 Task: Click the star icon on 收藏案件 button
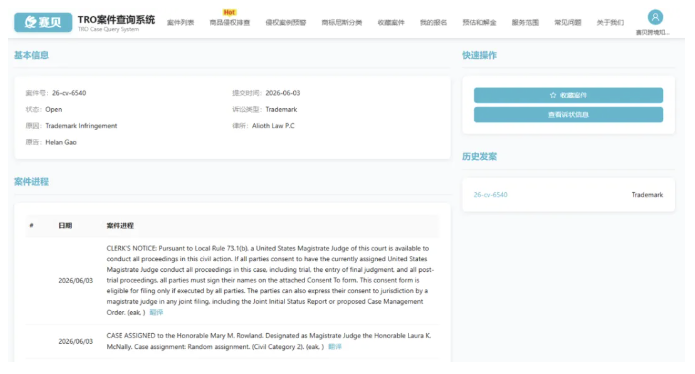553,95
